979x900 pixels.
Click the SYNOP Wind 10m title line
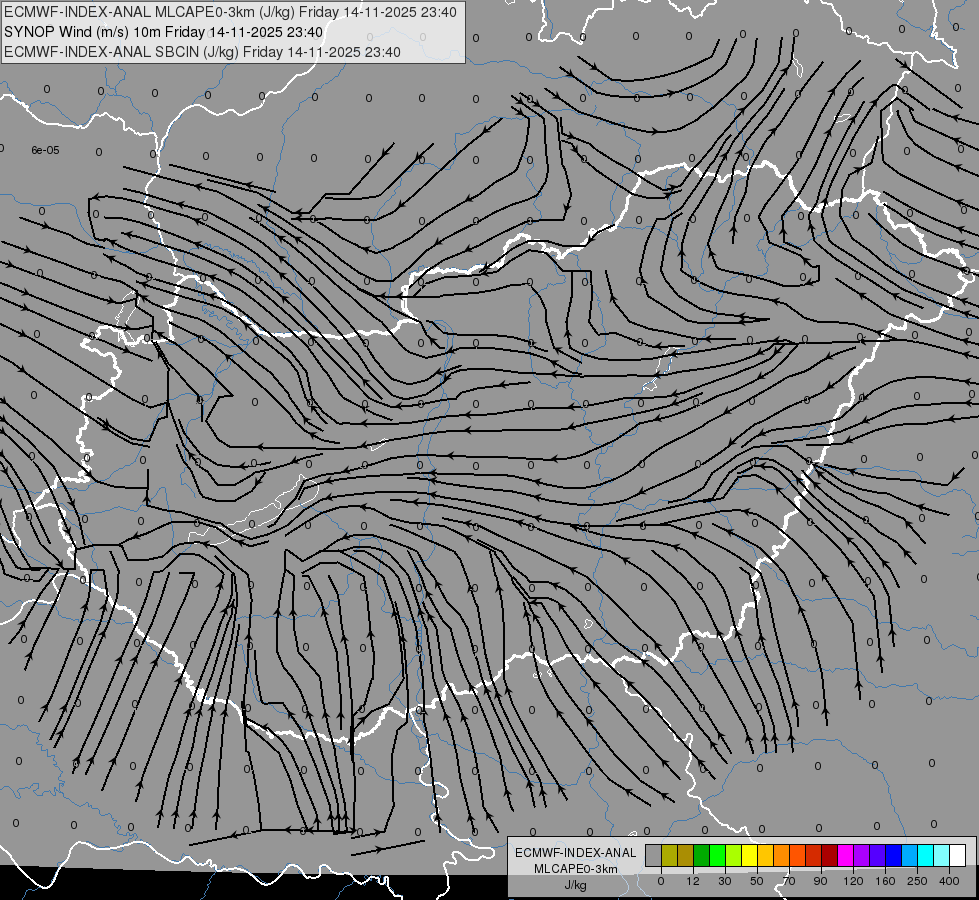(164, 32)
